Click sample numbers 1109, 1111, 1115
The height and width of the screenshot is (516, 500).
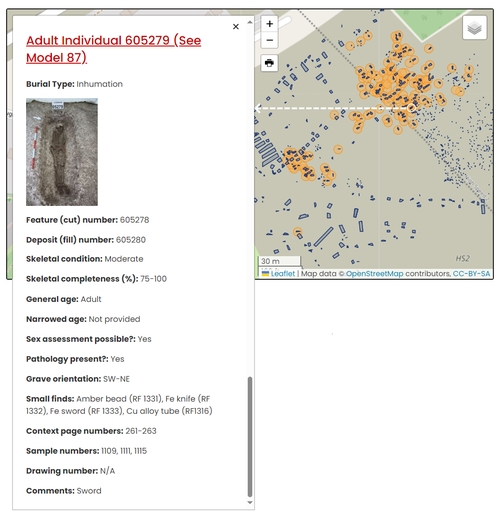[x=124, y=451]
